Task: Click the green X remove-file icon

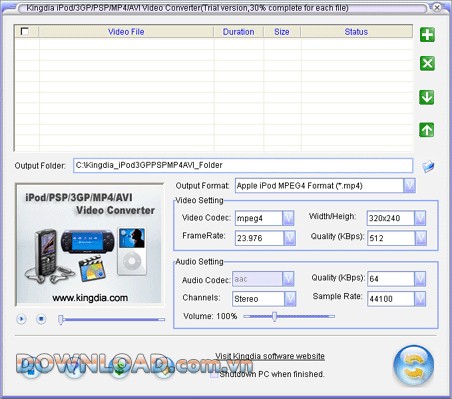Action: (427, 63)
